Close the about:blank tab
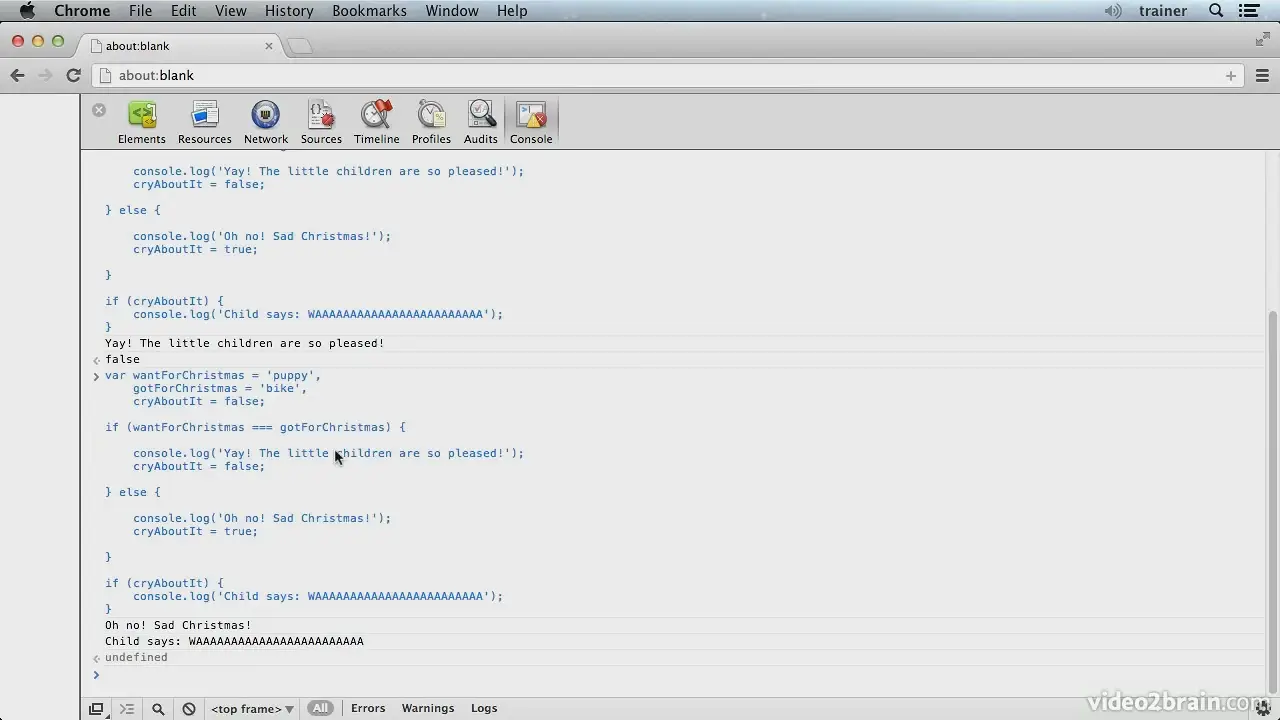This screenshot has width=1280, height=720. 269,46
